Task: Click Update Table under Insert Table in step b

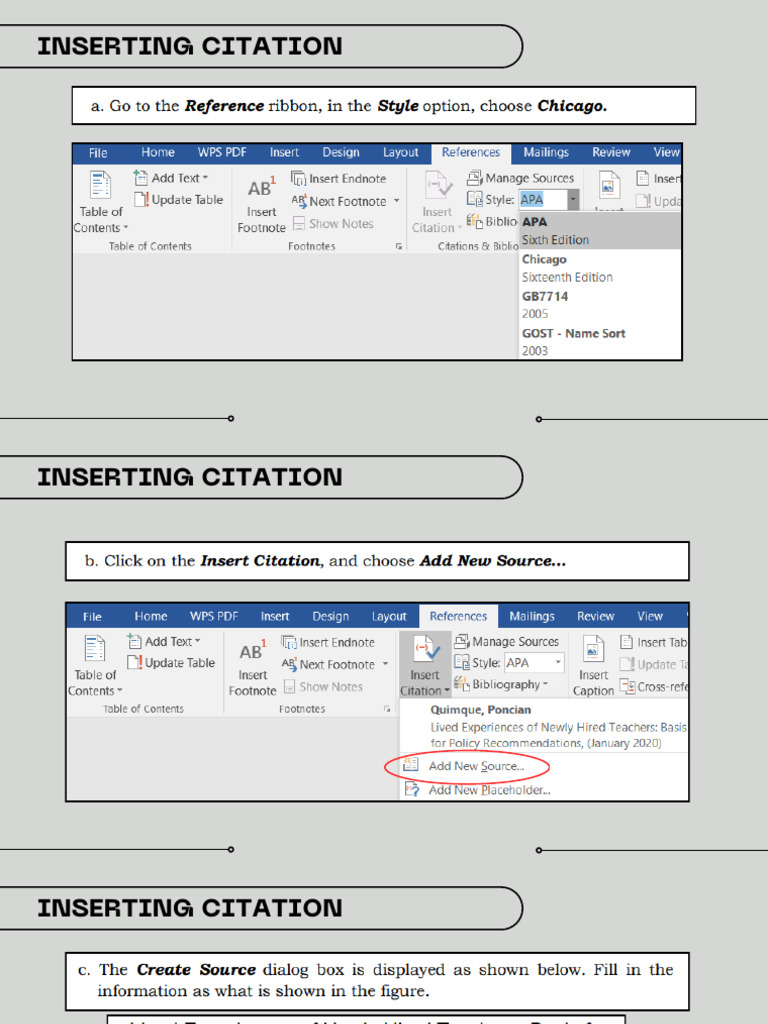Action: point(654,664)
